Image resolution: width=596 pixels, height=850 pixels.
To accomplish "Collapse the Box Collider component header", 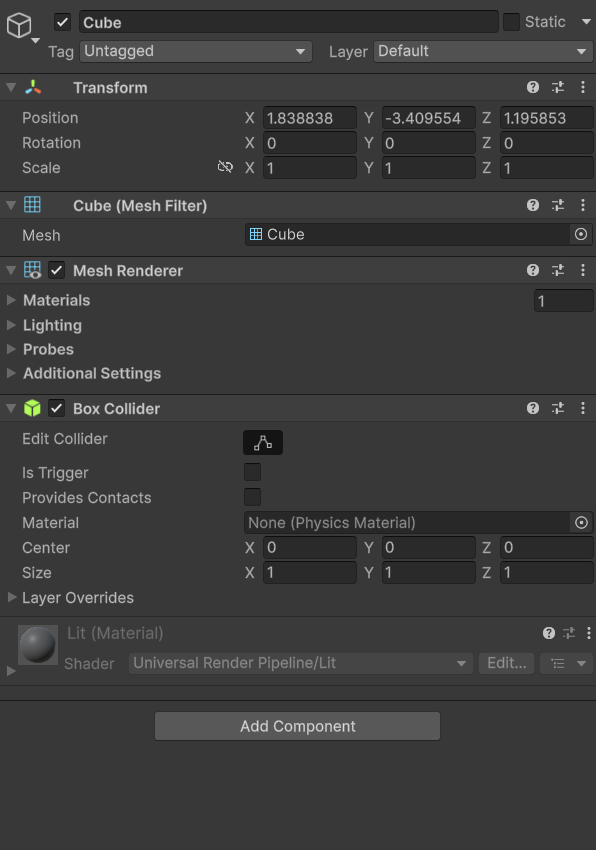I will [x=11, y=408].
